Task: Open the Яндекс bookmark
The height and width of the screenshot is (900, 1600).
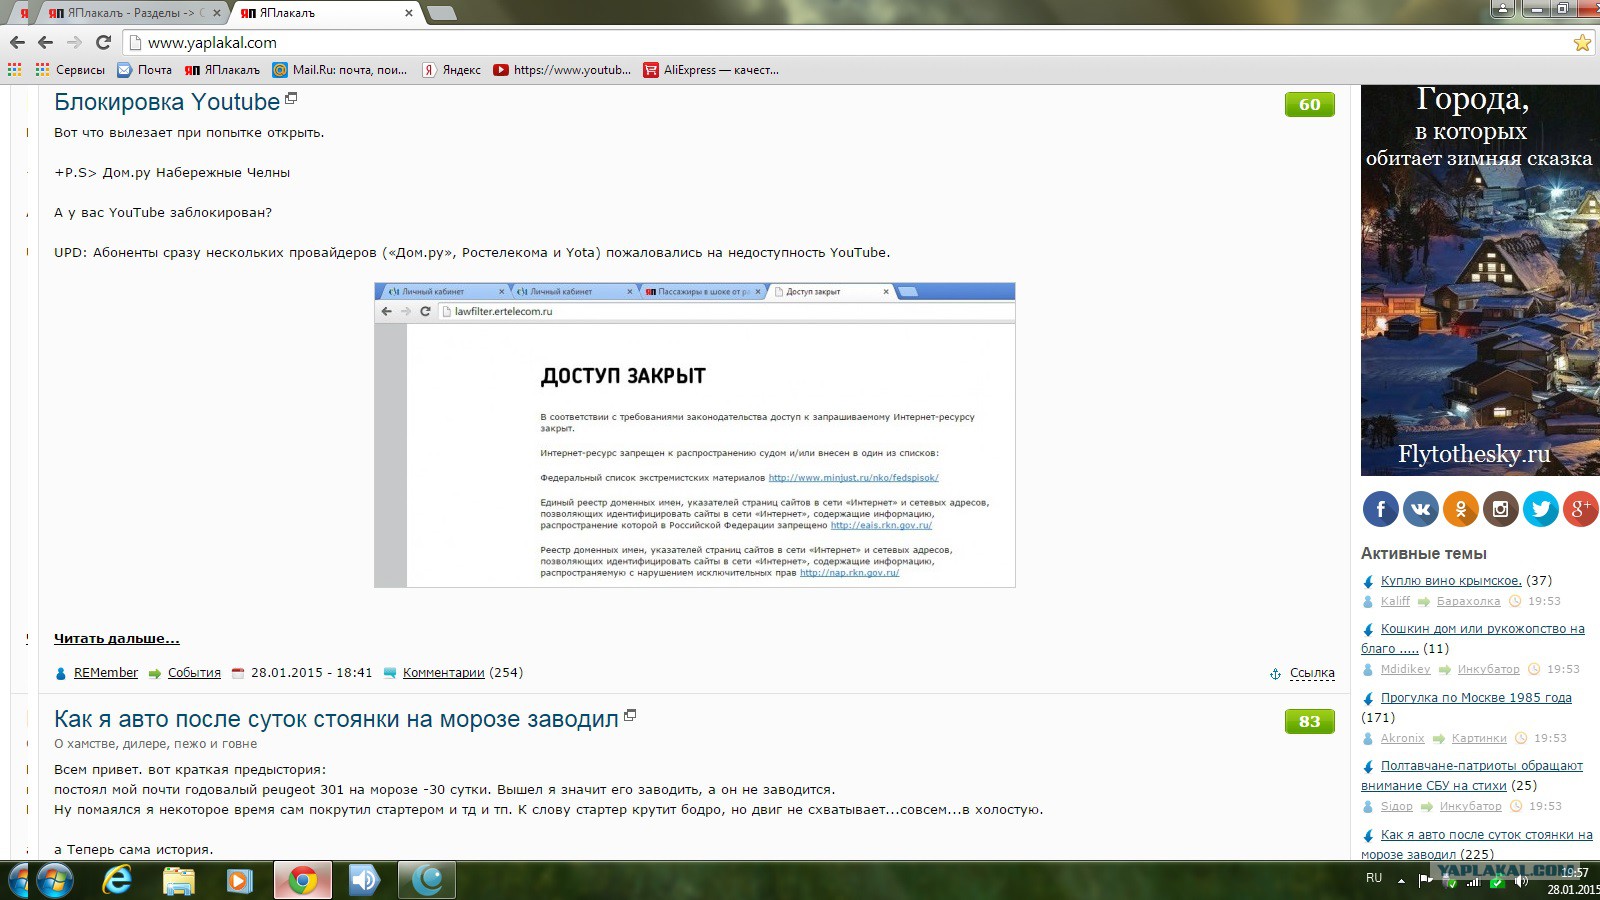Action: (x=452, y=70)
